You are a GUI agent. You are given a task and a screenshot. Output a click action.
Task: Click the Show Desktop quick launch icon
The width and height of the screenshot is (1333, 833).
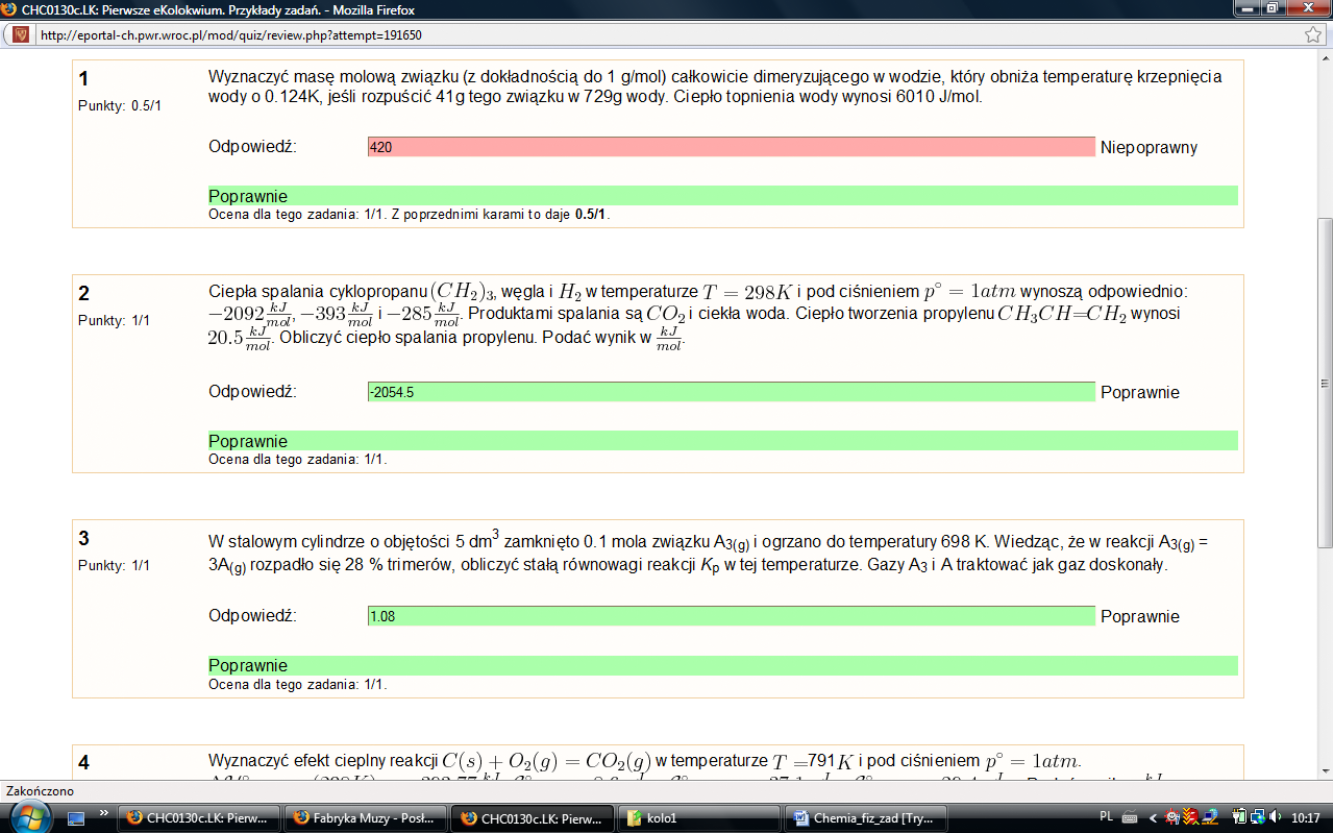pyautogui.click(x=76, y=818)
